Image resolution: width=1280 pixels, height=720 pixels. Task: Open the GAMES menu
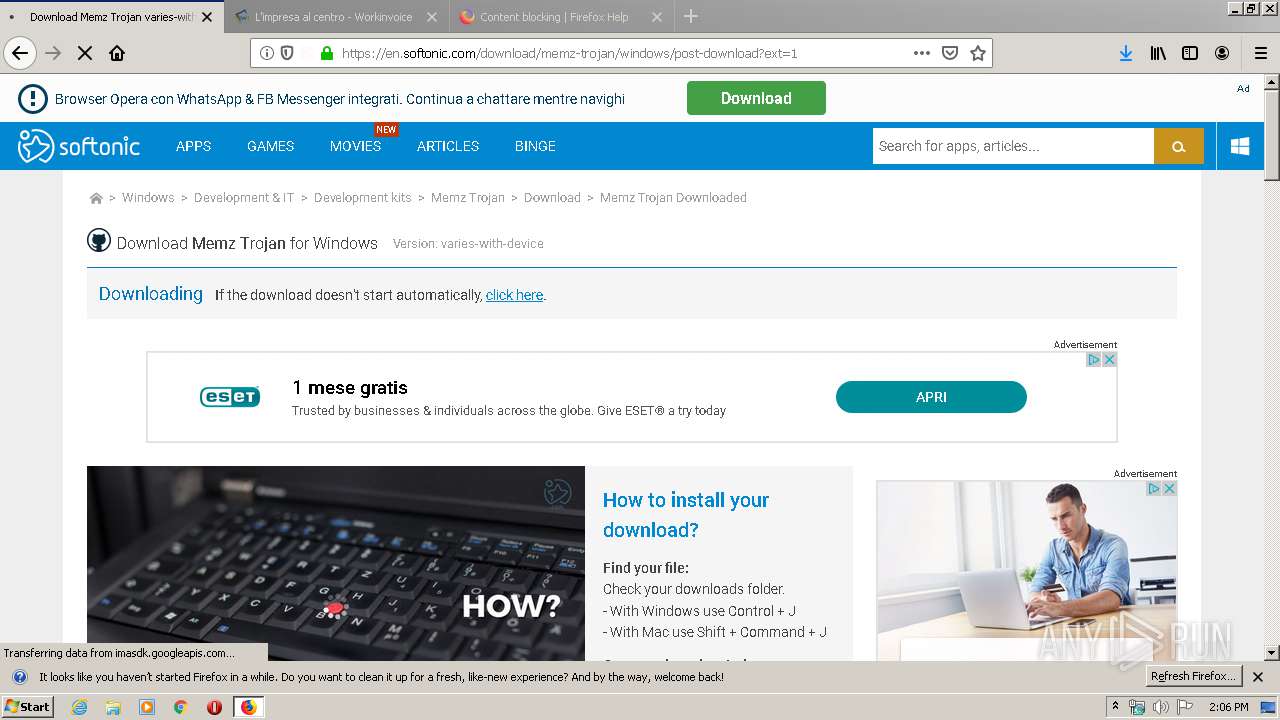[270, 146]
